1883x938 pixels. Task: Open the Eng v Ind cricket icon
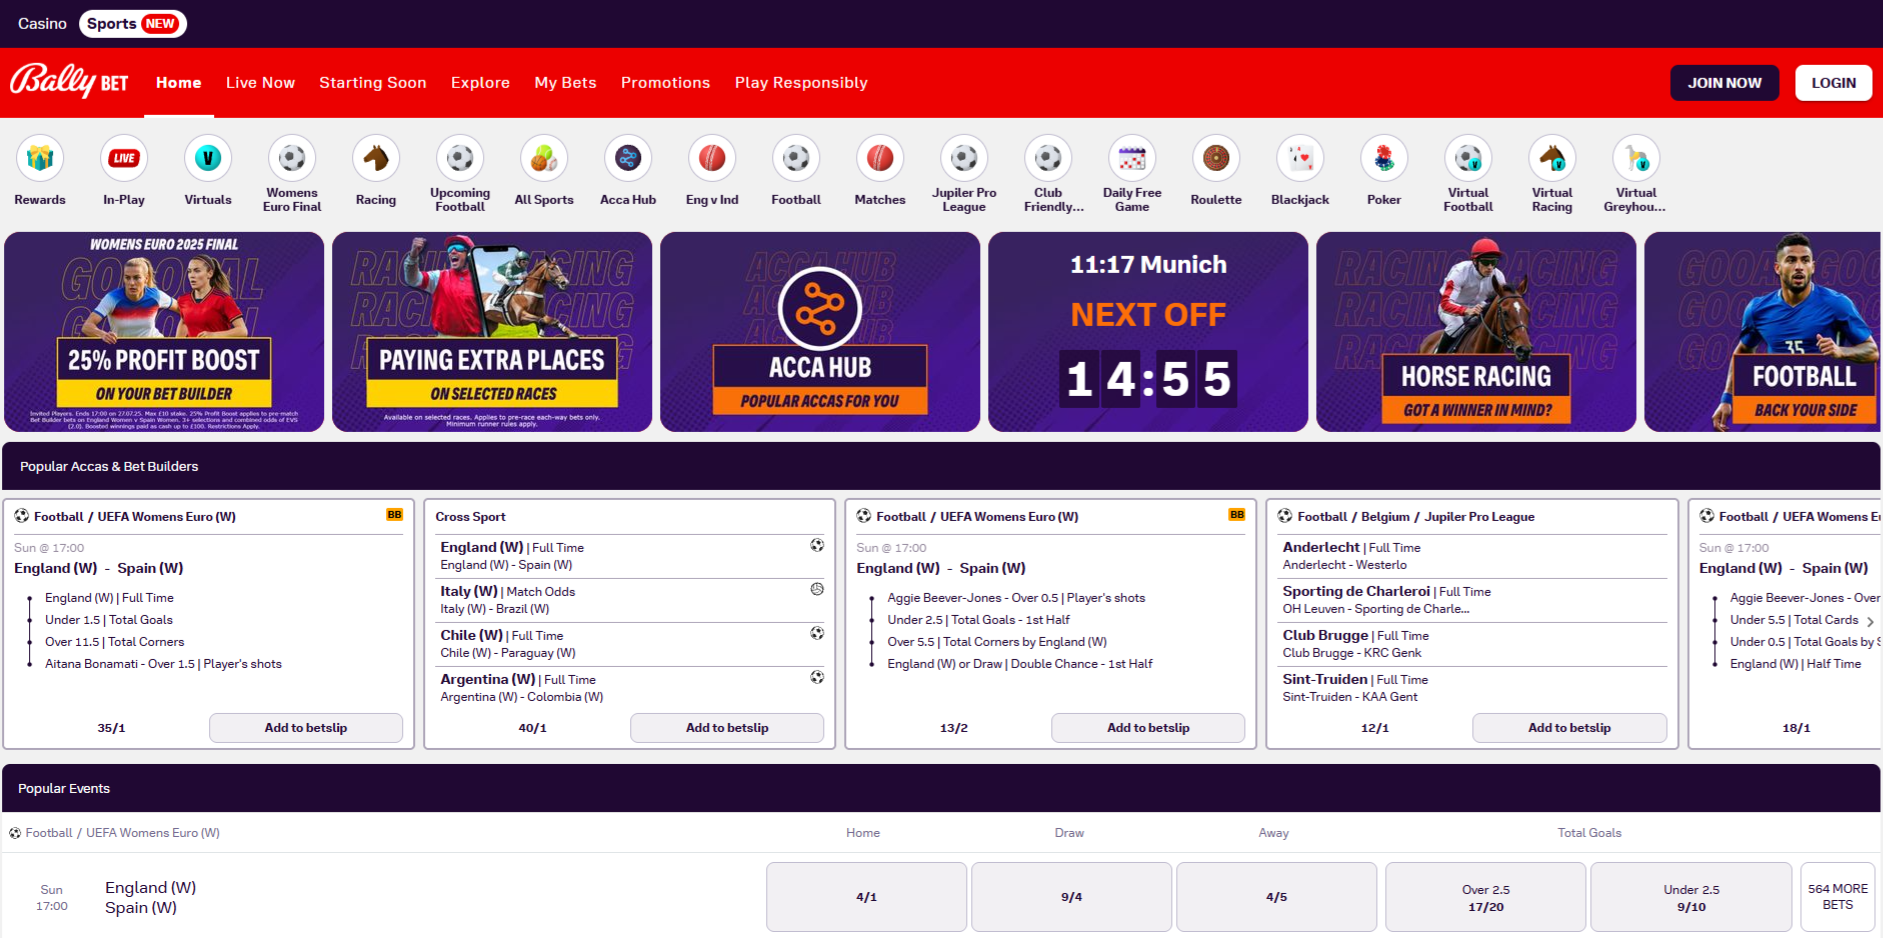712,158
